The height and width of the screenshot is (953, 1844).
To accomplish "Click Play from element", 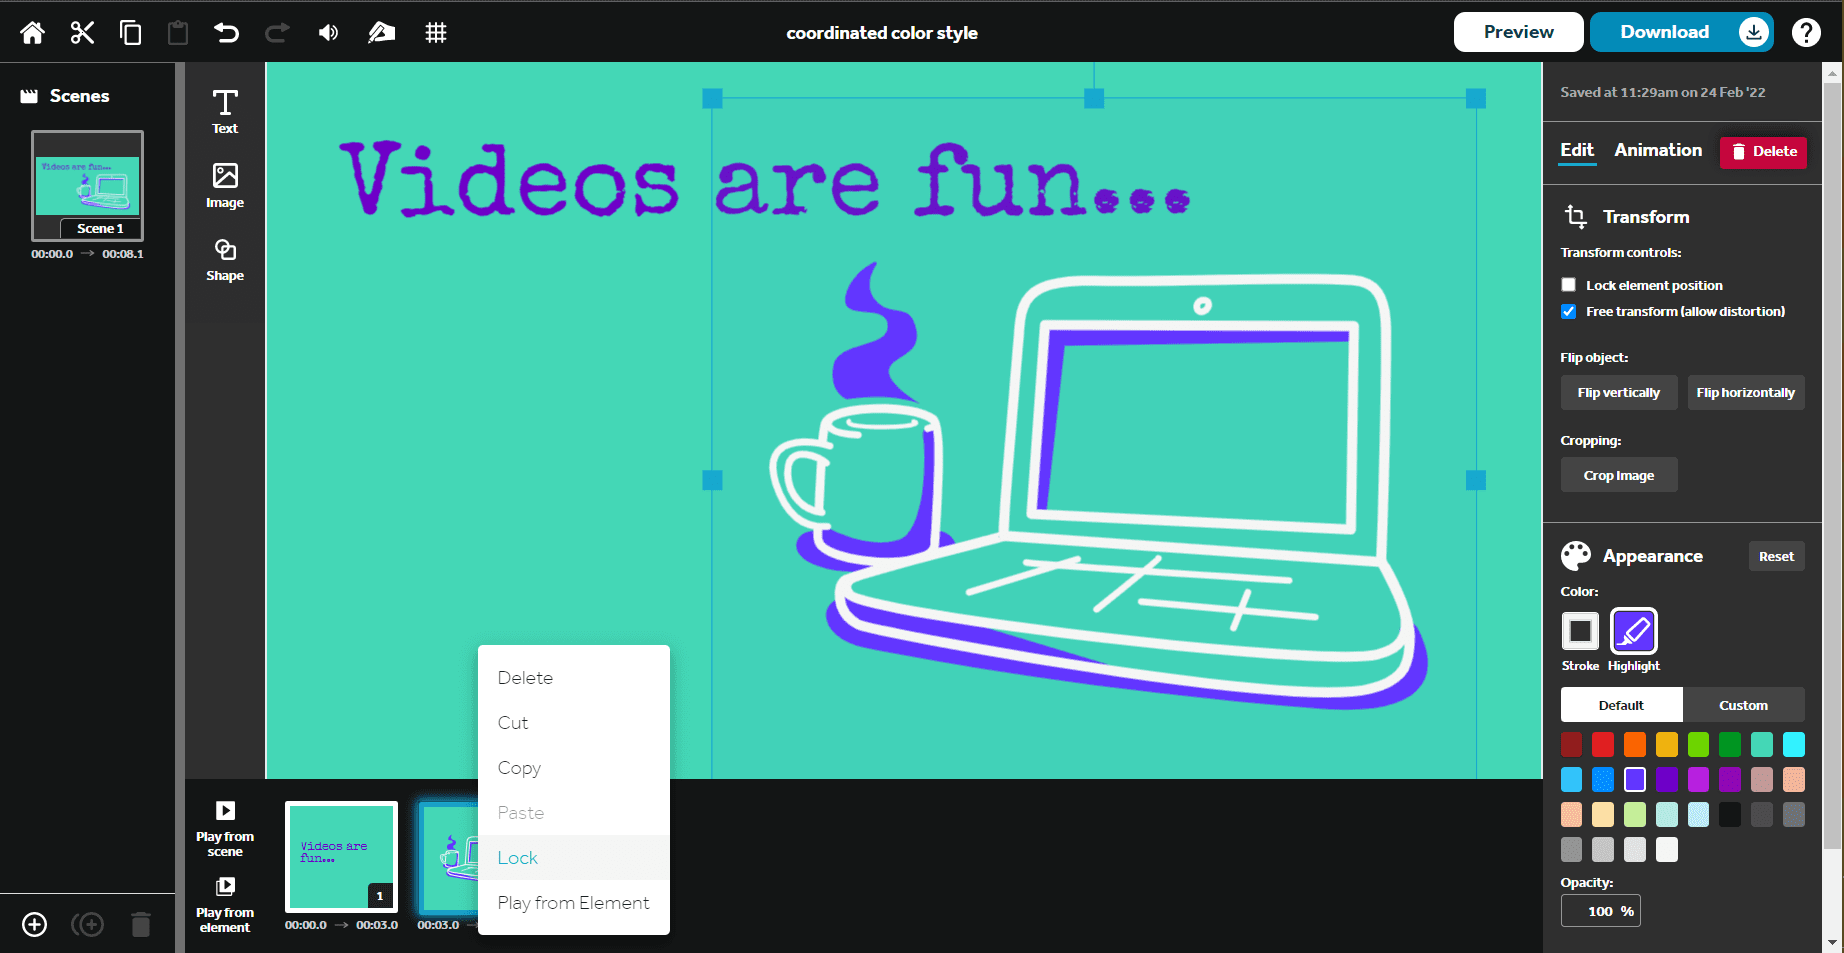I will [x=225, y=904].
